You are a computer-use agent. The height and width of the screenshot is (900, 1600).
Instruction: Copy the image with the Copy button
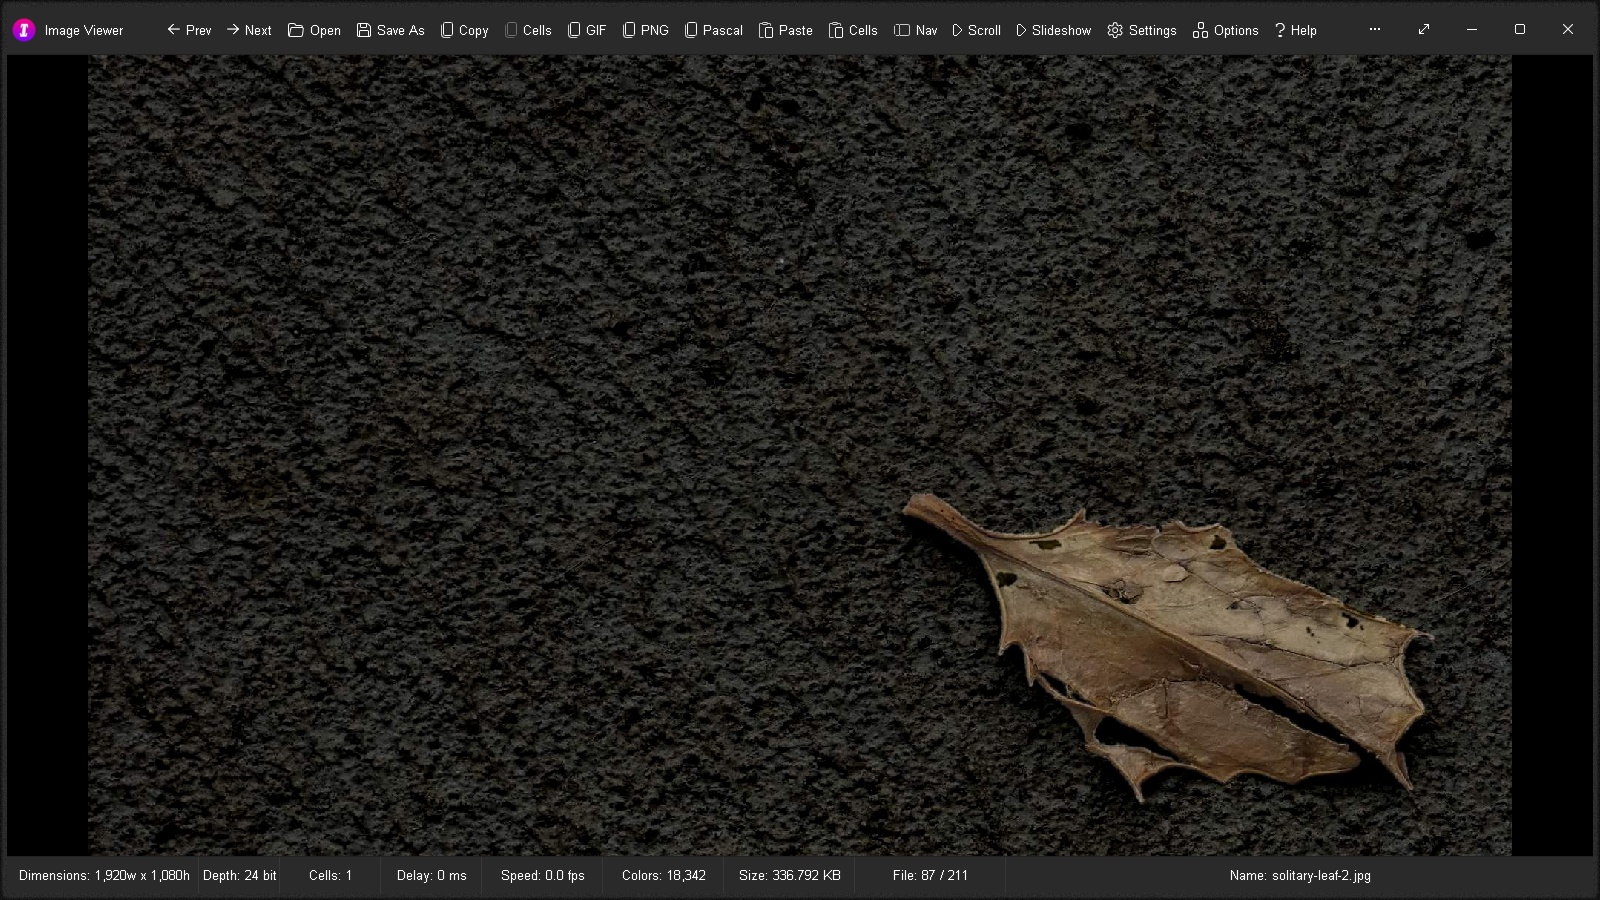[x=464, y=30]
